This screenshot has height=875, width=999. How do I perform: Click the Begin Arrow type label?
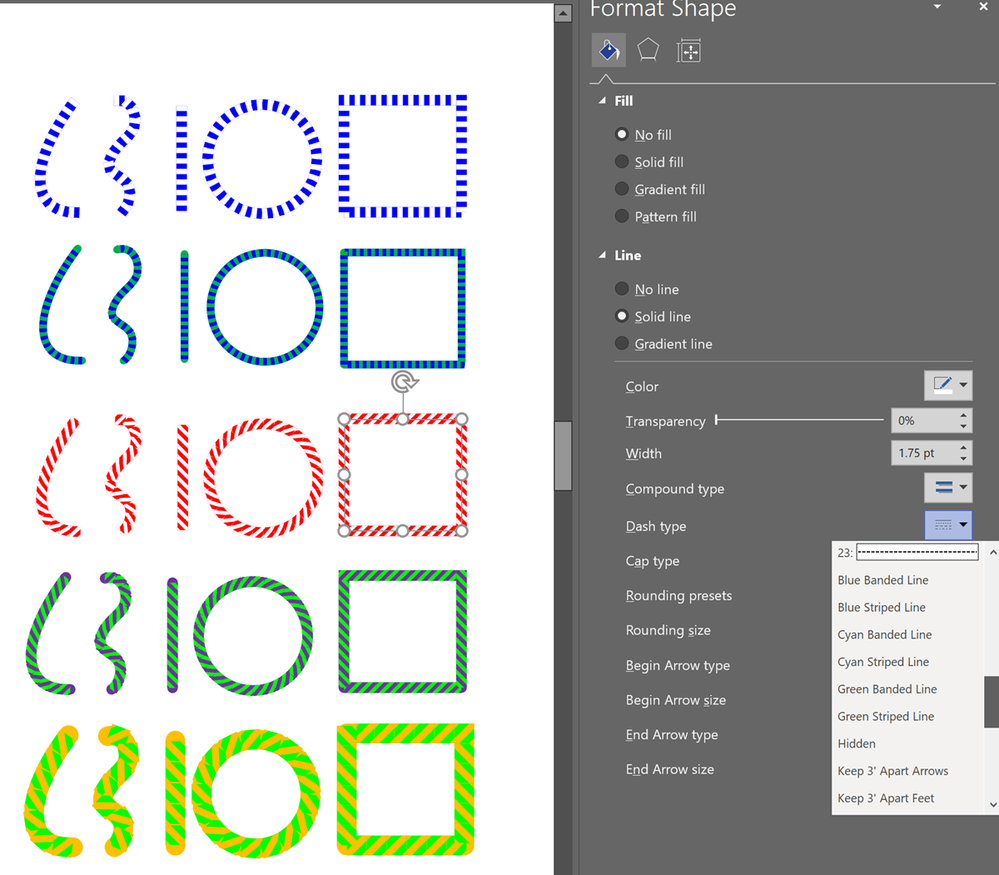[x=678, y=665]
